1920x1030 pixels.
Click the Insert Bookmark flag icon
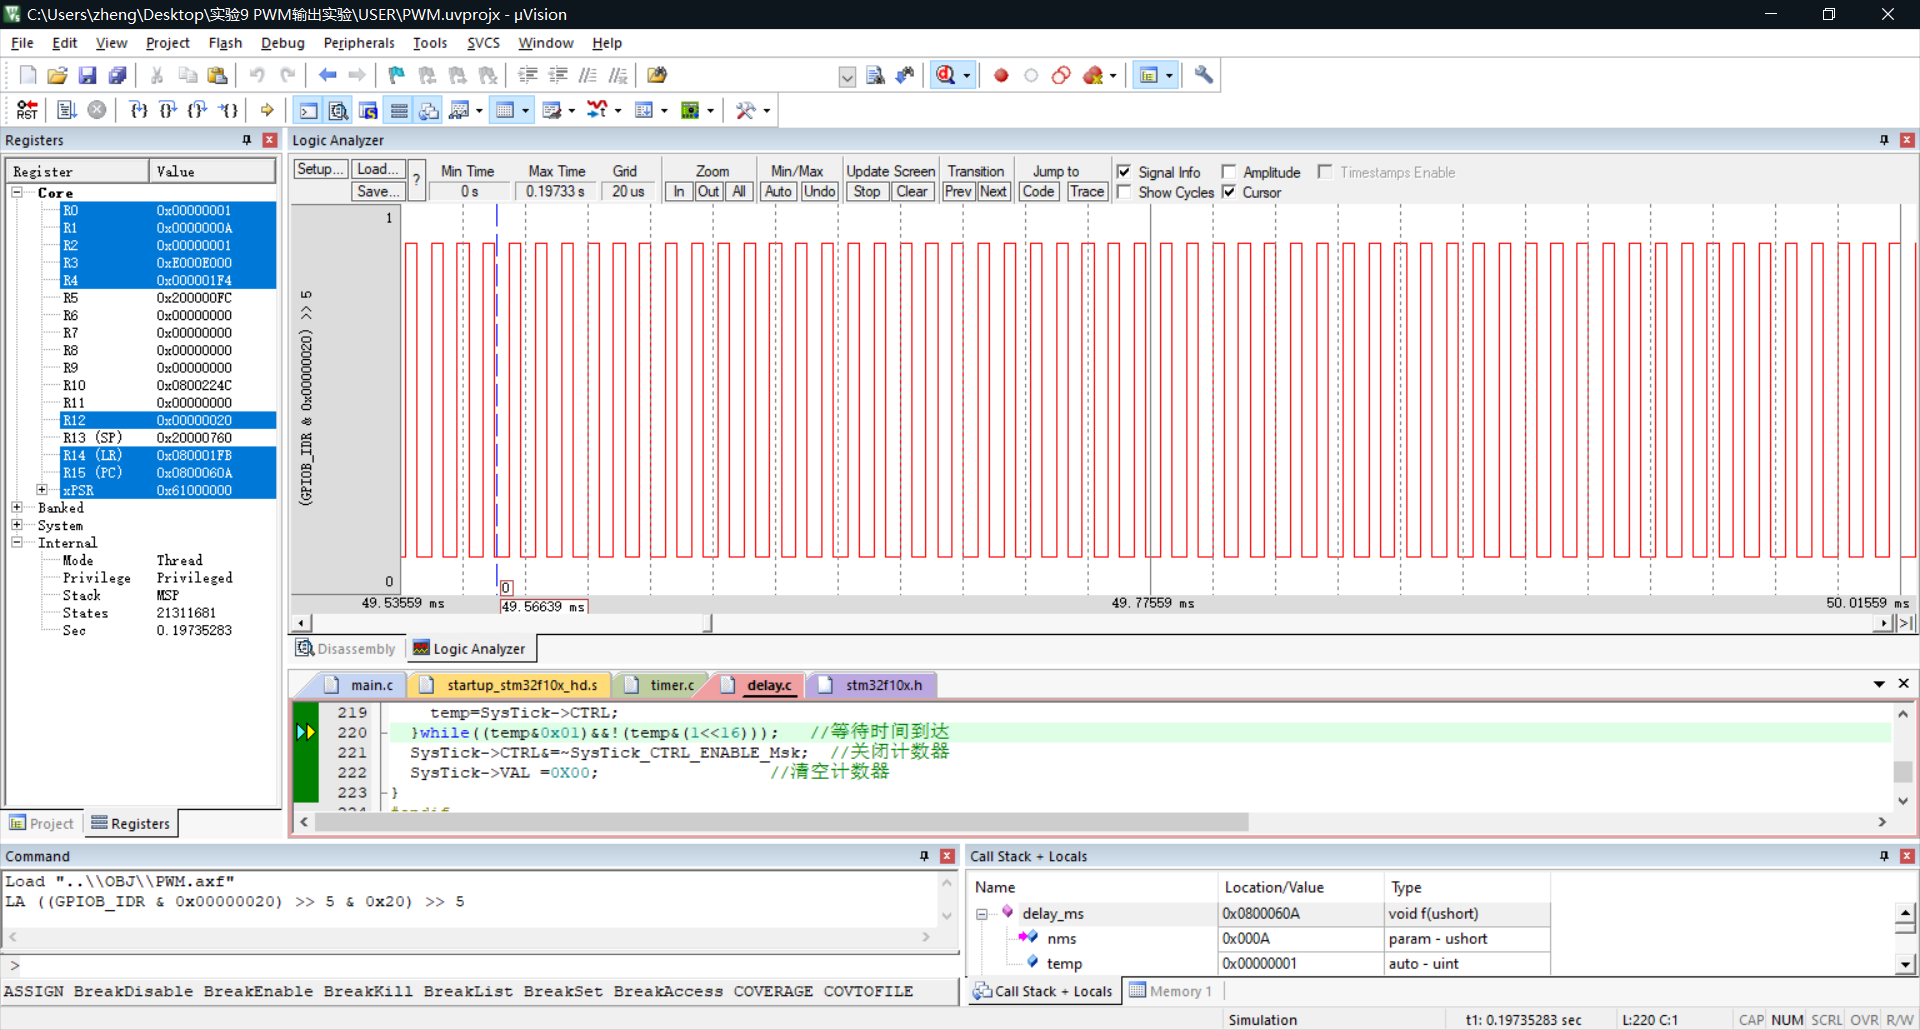click(x=397, y=75)
